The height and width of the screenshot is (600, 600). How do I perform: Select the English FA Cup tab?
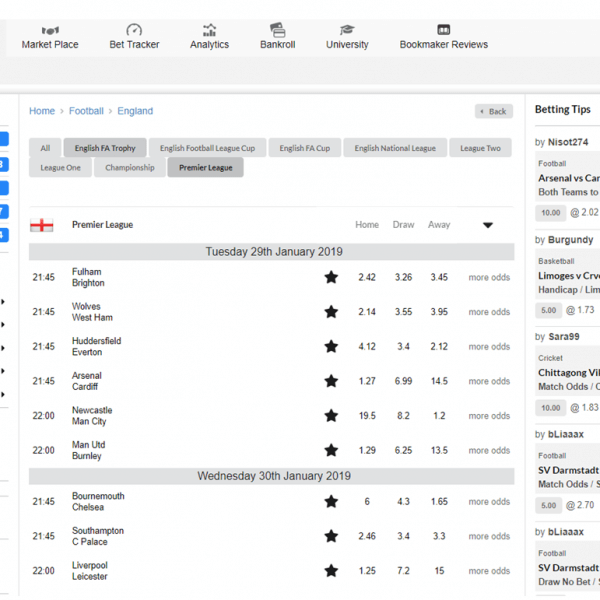[x=305, y=148]
